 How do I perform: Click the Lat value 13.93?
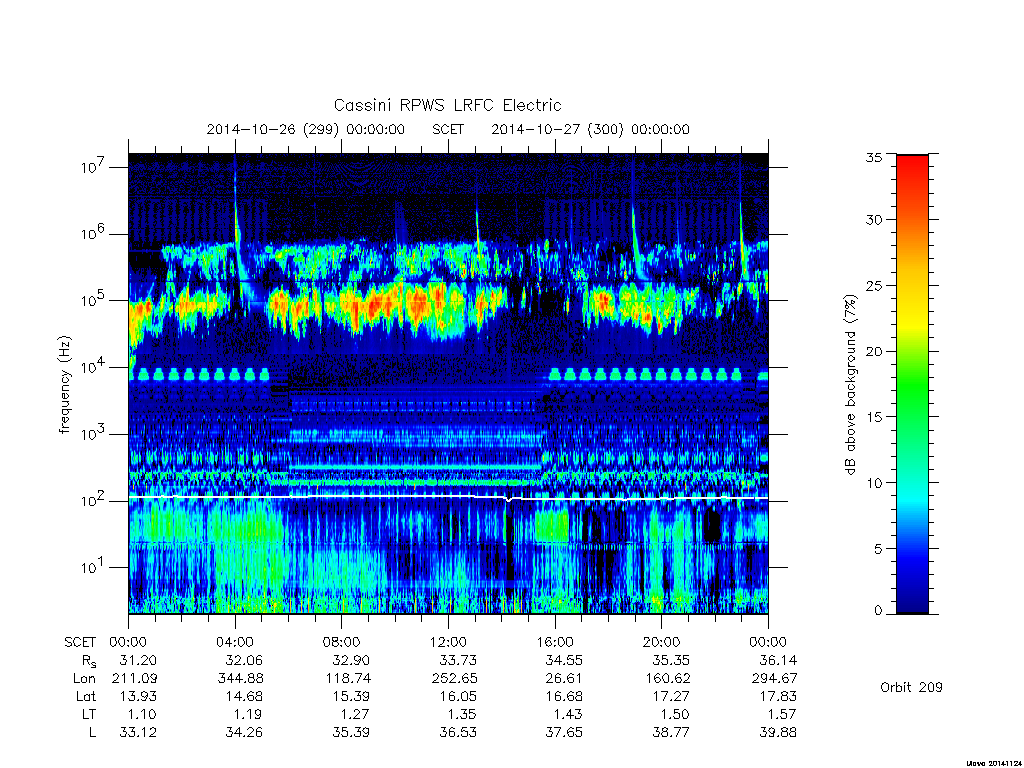point(138,697)
